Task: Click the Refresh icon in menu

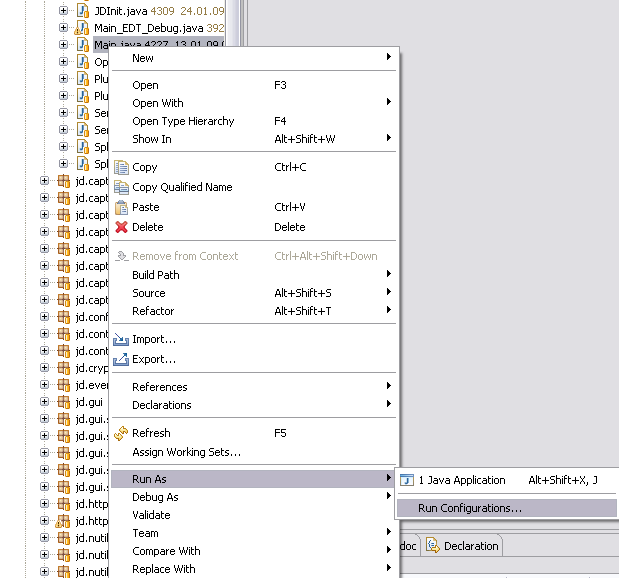Action: point(122,433)
